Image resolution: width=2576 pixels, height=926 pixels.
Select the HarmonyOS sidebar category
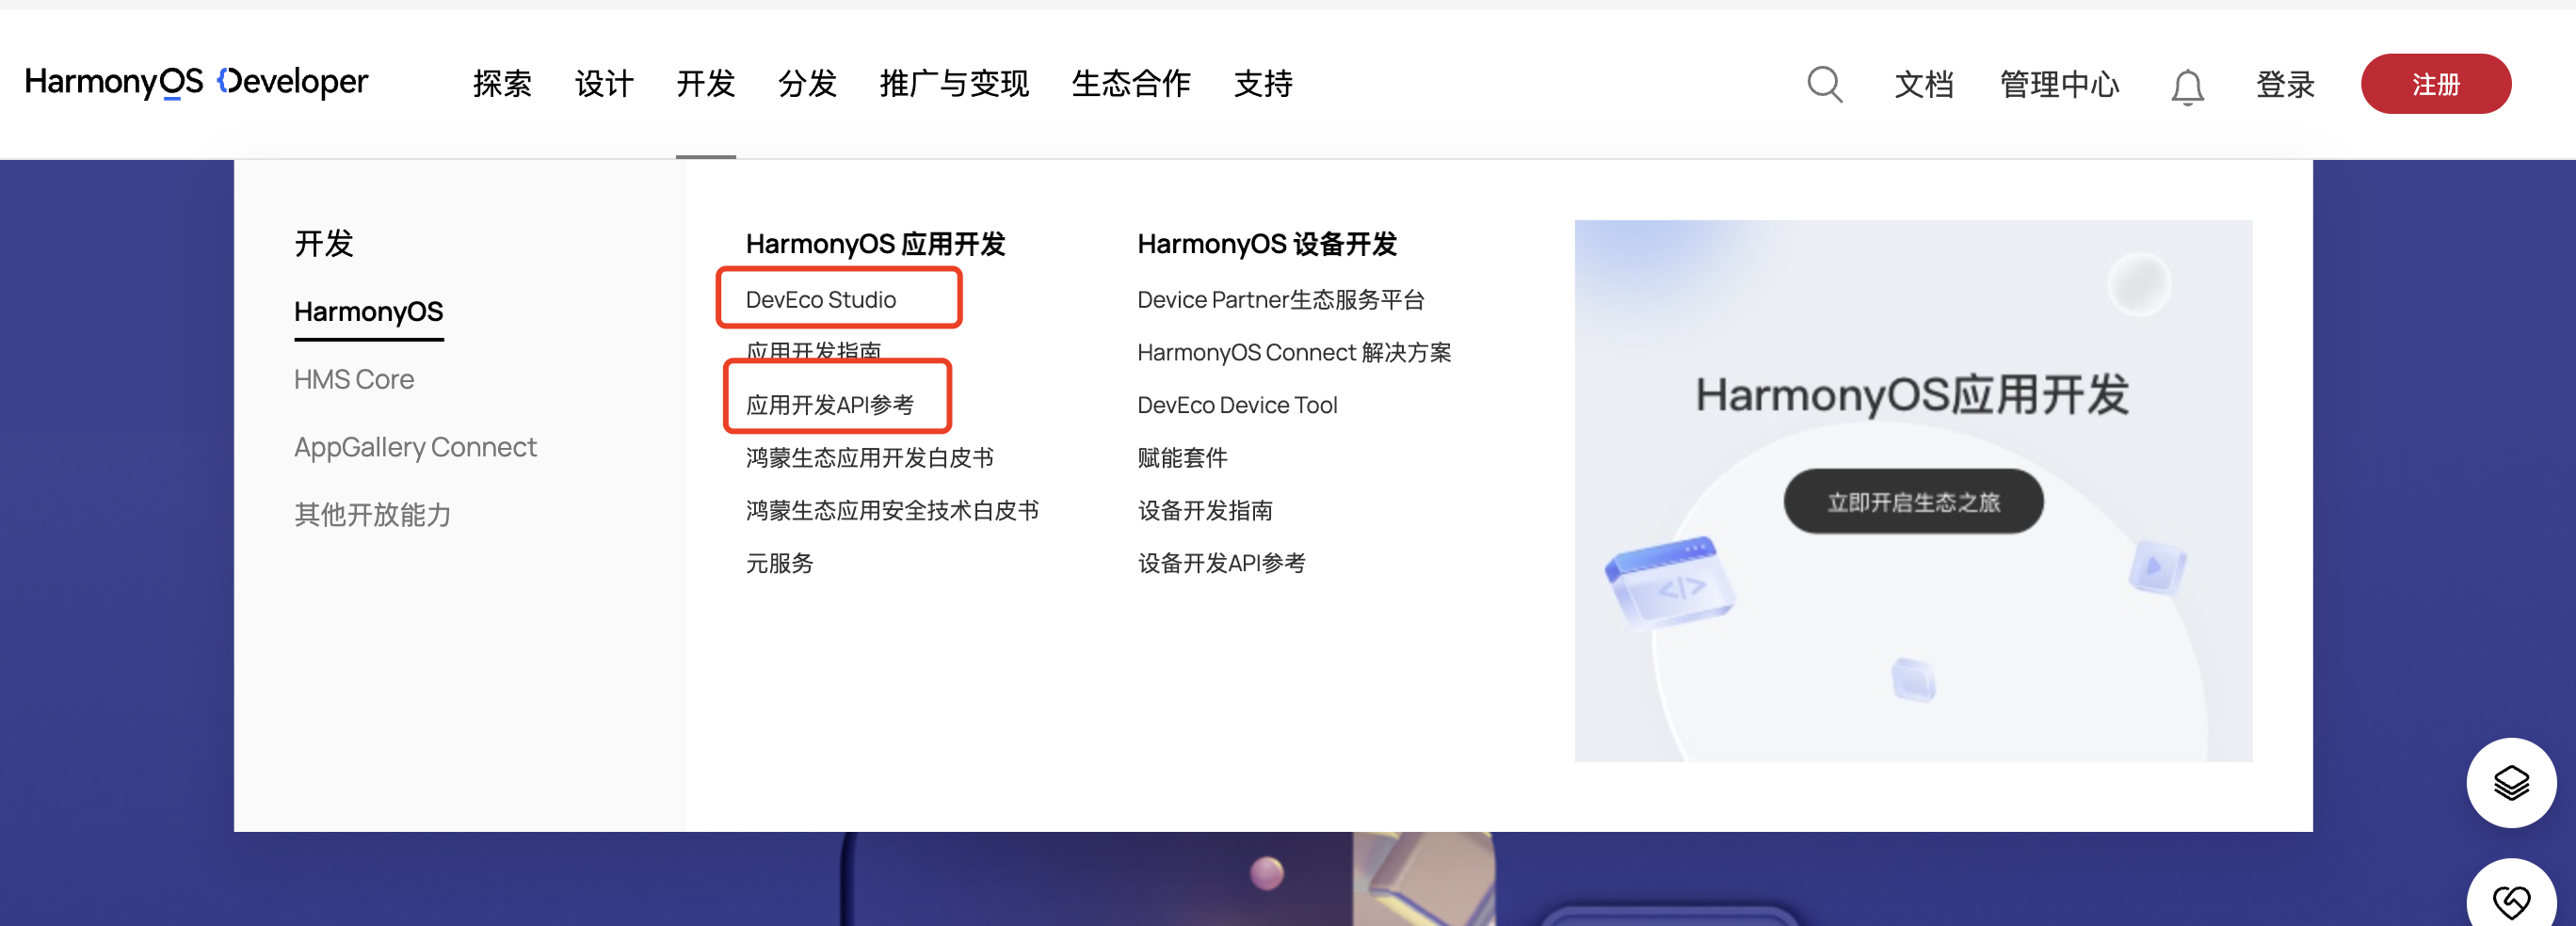point(368,312)
